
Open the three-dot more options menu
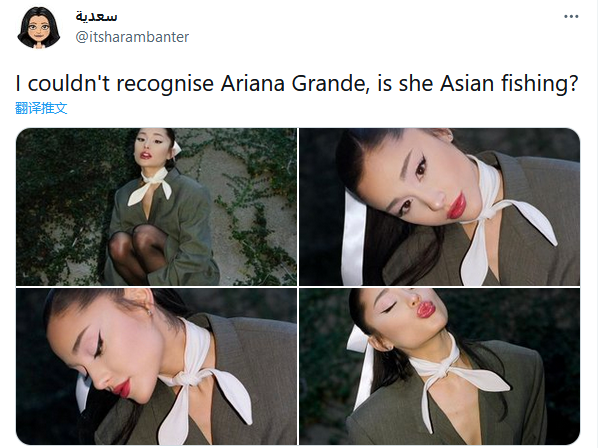click(571, 16)
